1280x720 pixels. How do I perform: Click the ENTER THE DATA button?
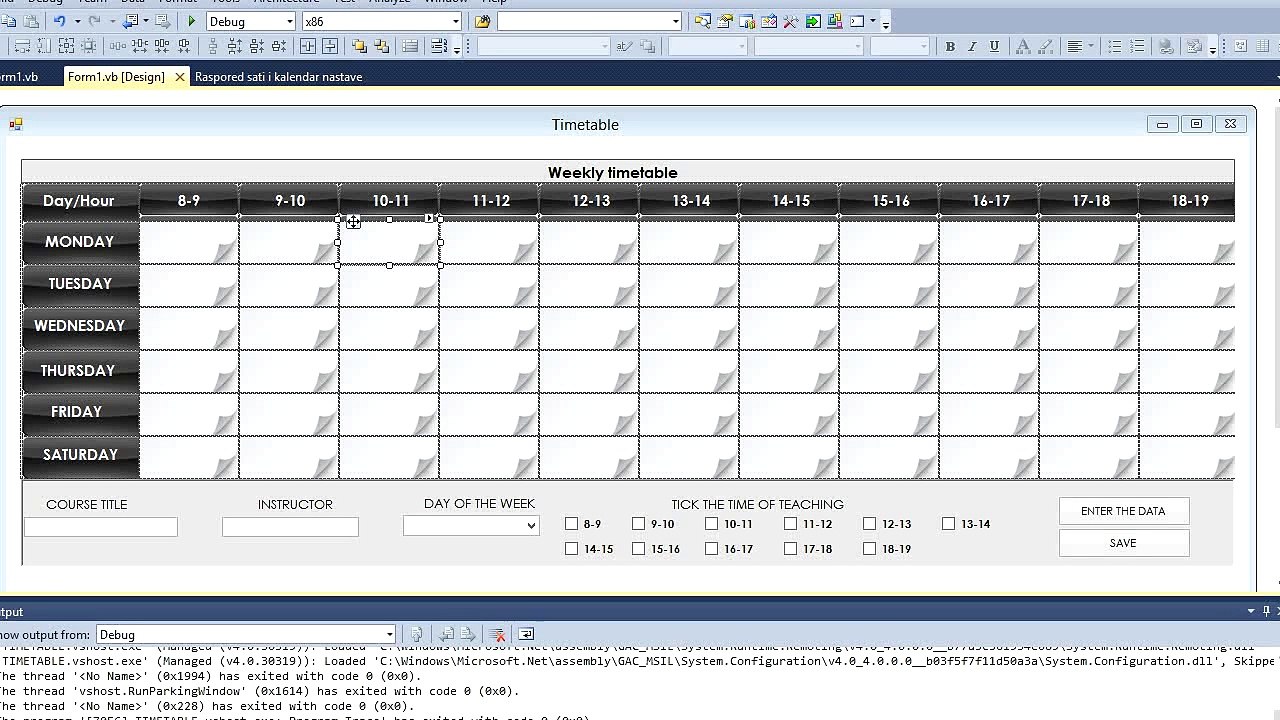pyautogui.click(x=1123, y=511)
